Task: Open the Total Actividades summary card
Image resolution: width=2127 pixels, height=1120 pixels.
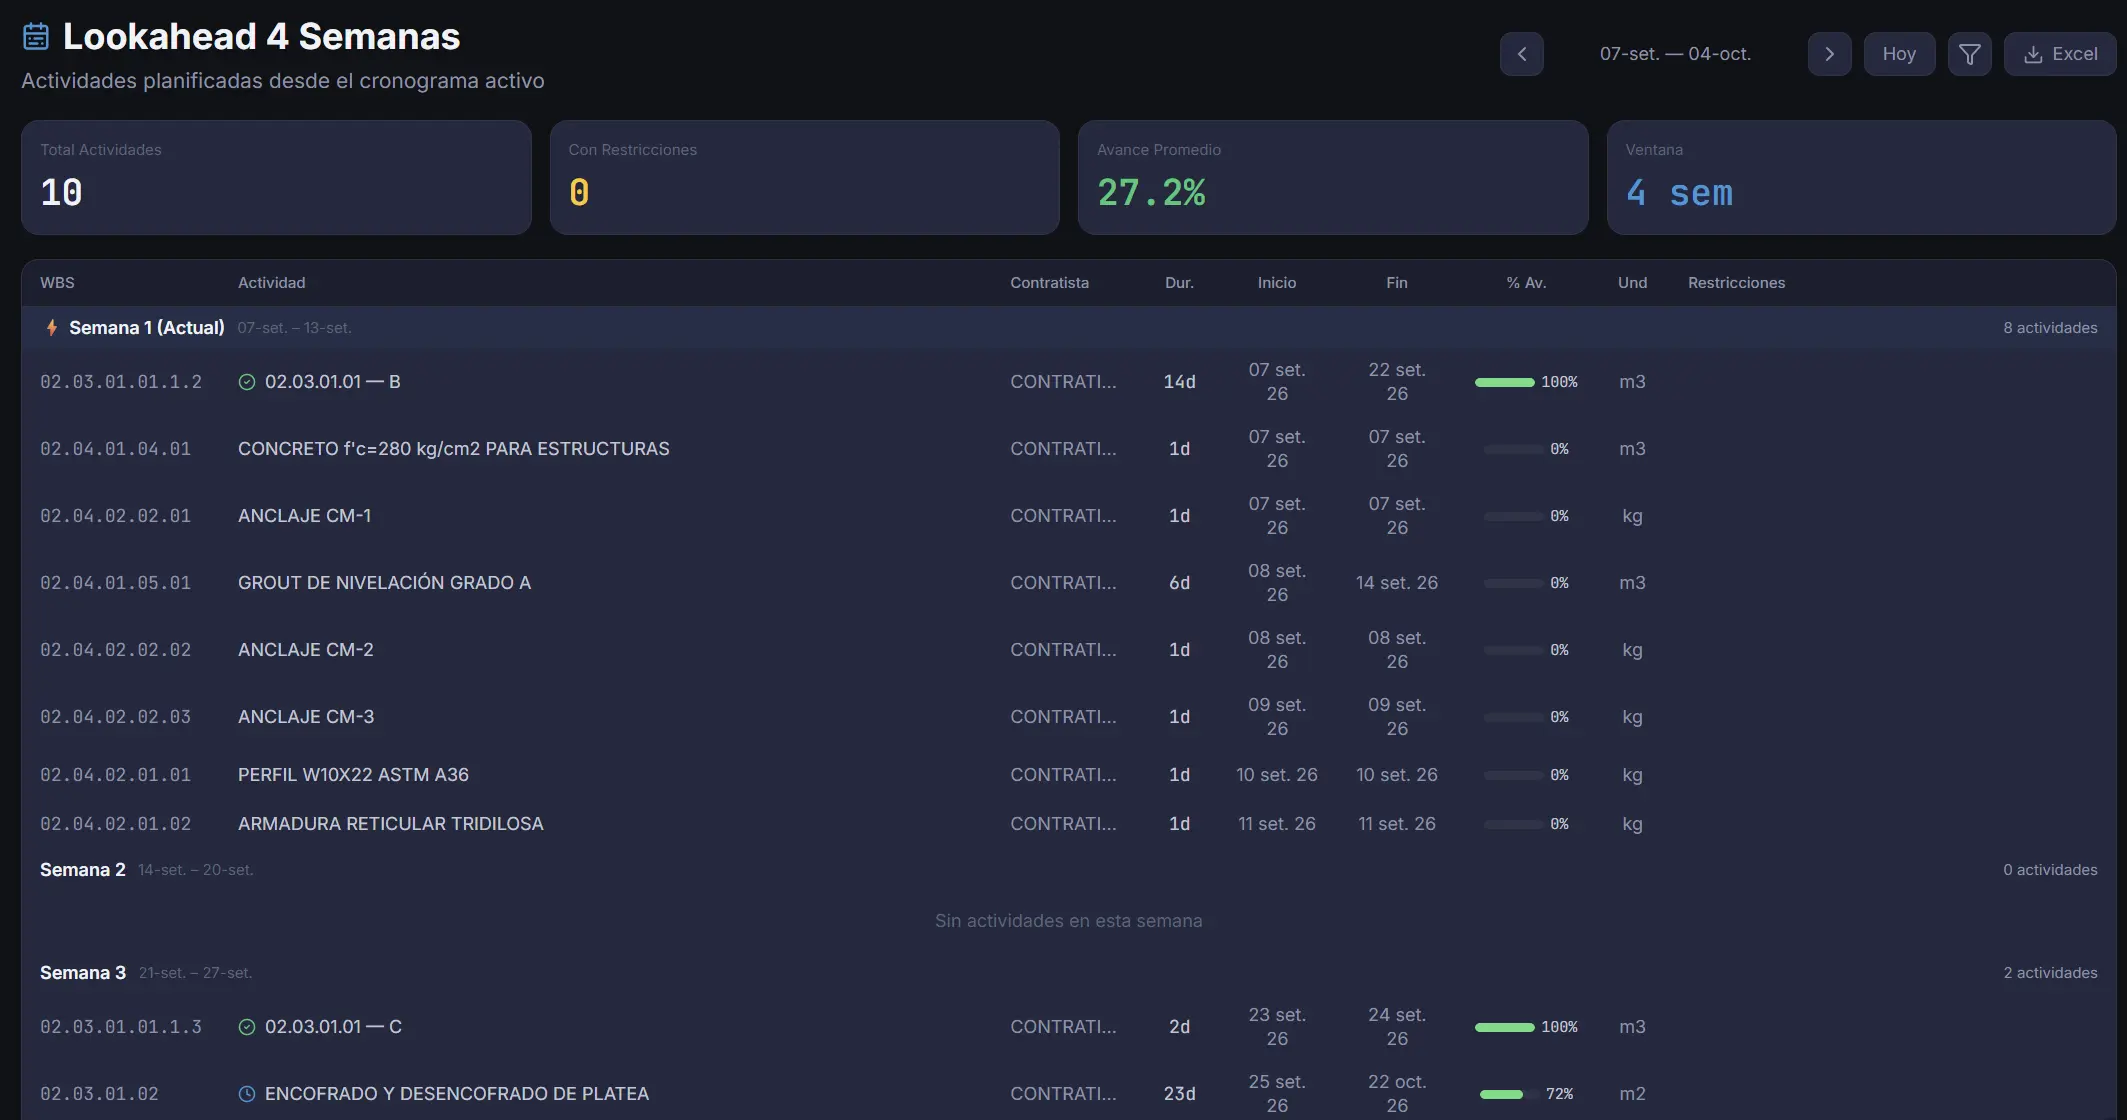Action: click(276, 178)
